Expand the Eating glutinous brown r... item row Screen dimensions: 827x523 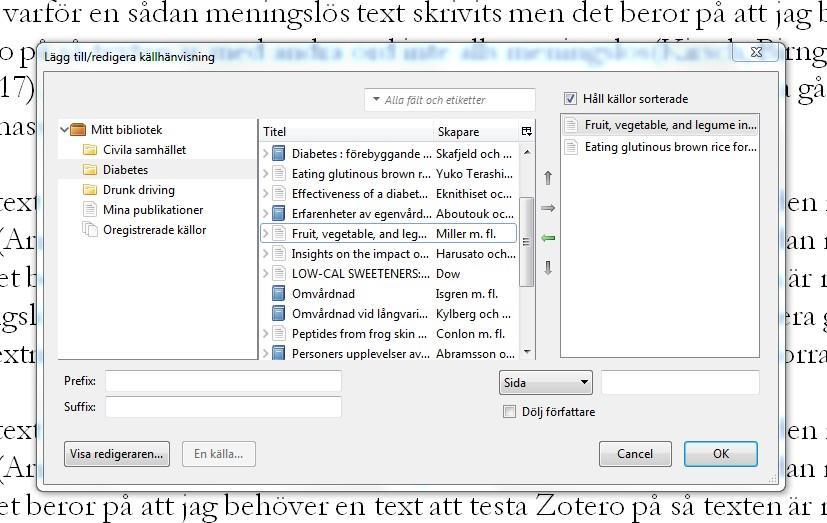[266, 174]
